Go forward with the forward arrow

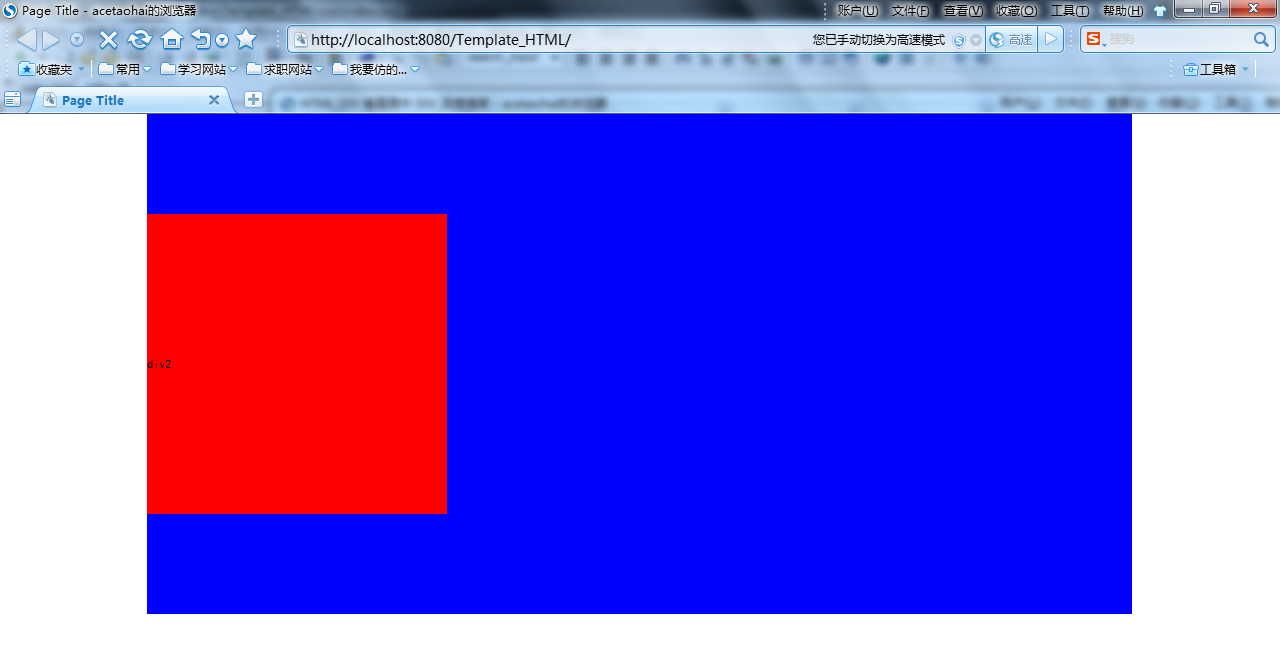[50, 40]
